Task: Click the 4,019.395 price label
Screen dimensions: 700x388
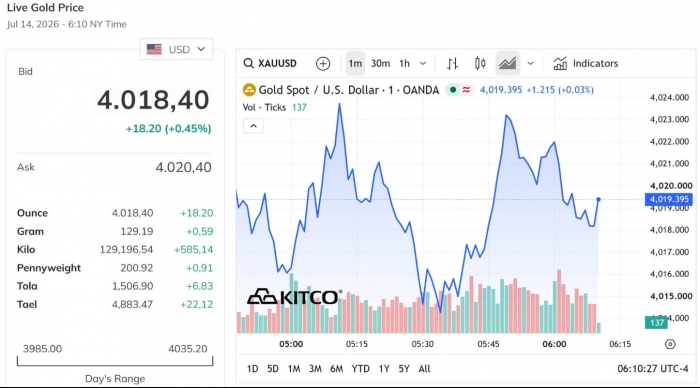Action: pos(669,199)
